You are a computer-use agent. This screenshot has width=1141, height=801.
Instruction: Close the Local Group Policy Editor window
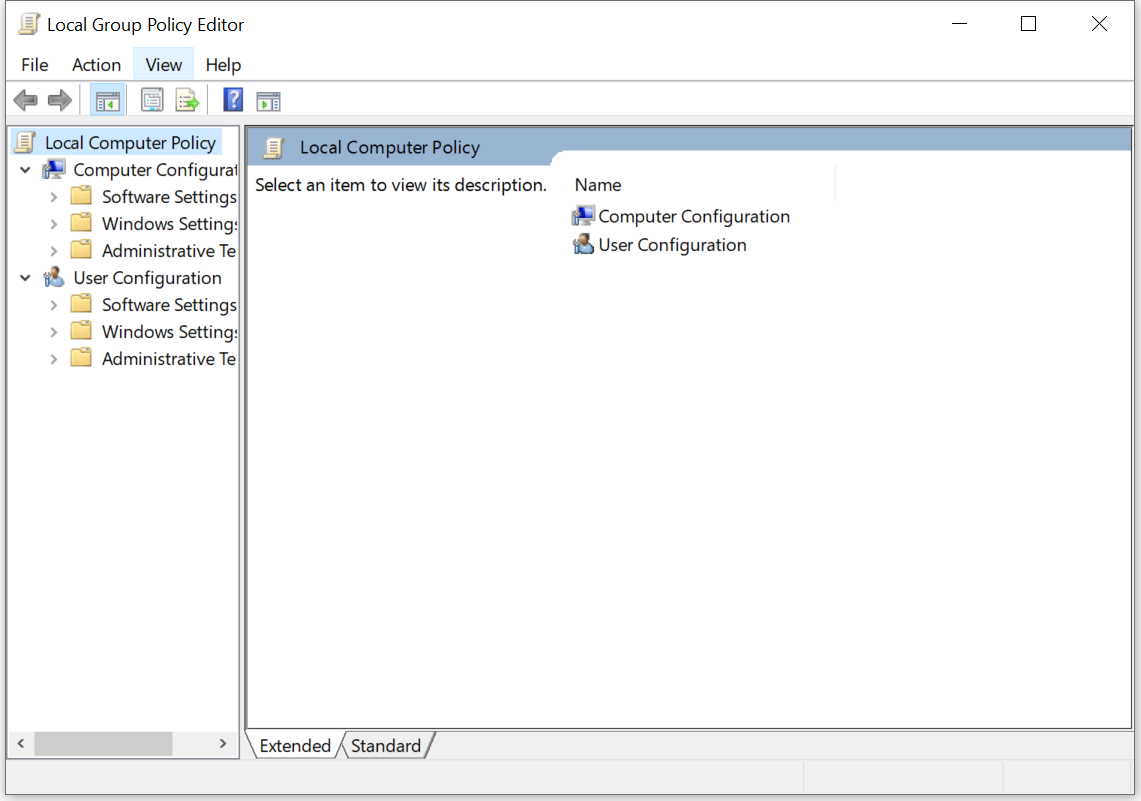click(x=1099, y=24)
